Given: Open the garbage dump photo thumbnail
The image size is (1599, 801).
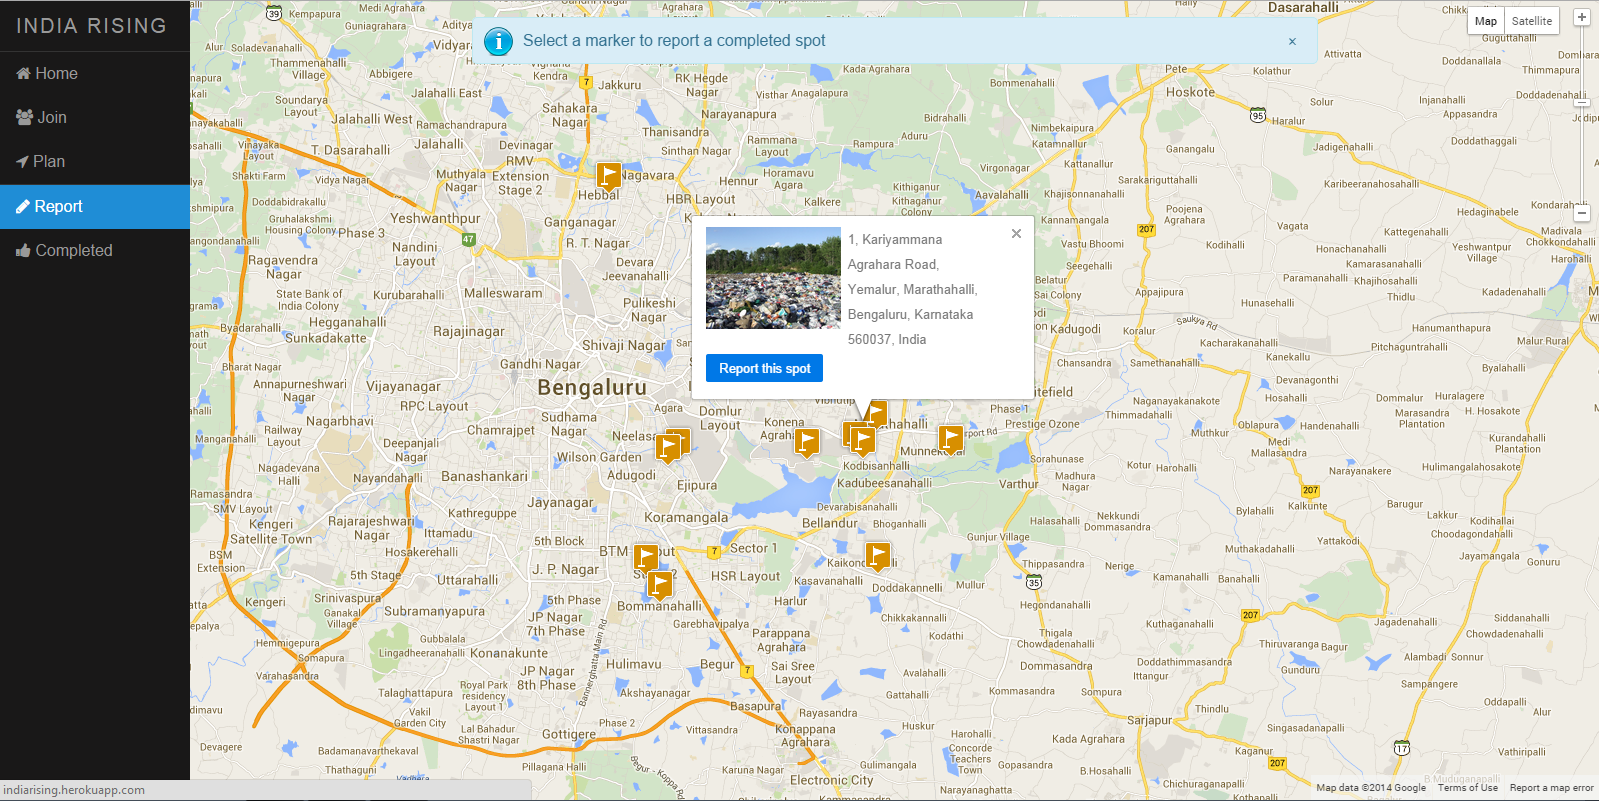Looking at the screenshot, I should (773, 278).
